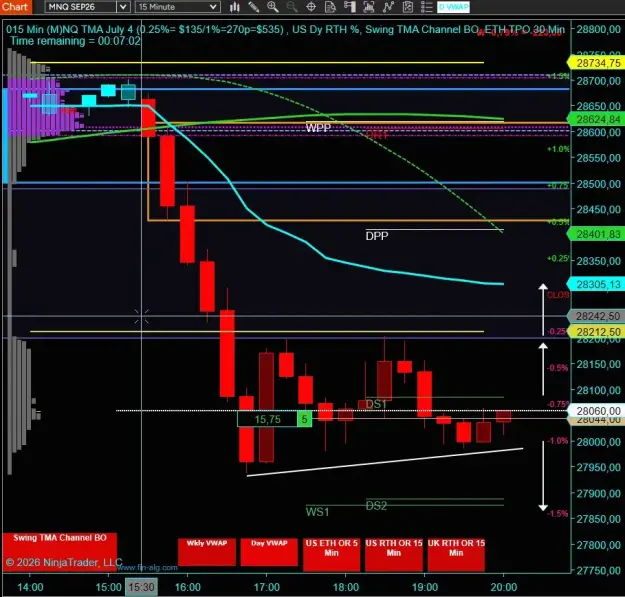Open the 15 Minute interval dropdown

pyautogui.click(x=178, y=7)
